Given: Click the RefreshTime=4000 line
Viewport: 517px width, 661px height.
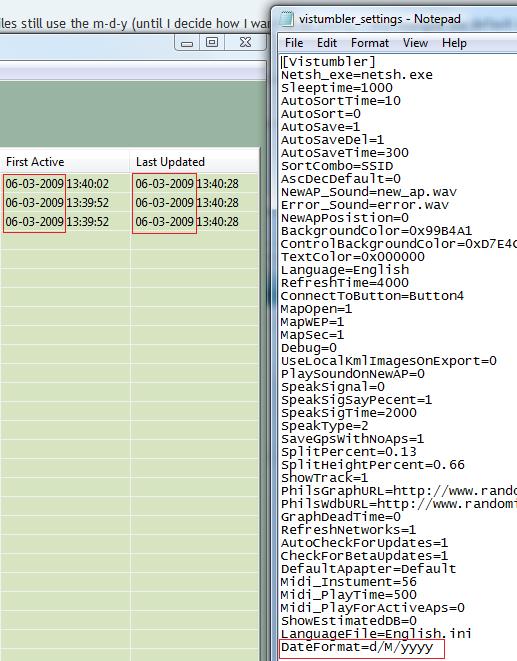Looking at the screenshot, I should pyautogui.click(x=345, y=283).
